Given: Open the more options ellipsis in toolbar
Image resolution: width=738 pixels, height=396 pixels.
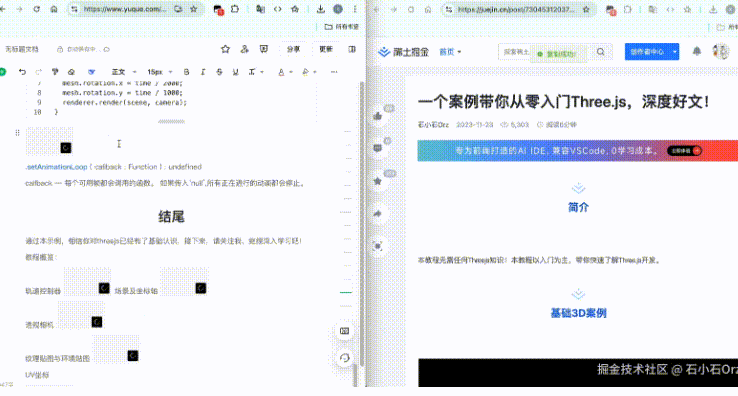Looking at the screenshot, I should click(x=334, y=72).
